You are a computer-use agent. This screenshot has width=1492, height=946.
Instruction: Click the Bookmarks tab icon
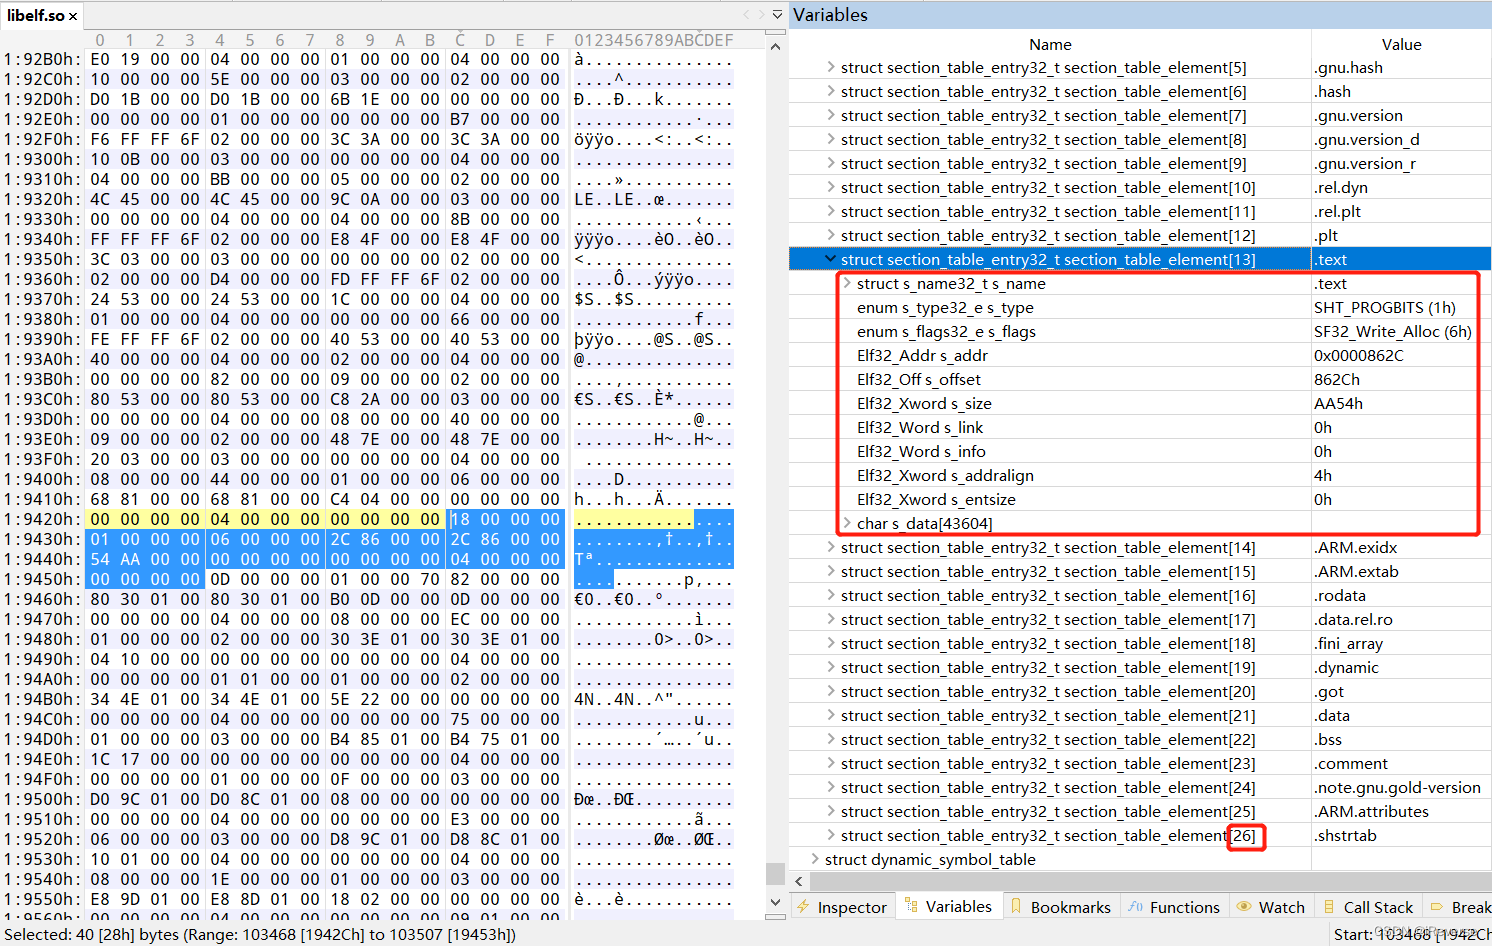[1016, 906]
